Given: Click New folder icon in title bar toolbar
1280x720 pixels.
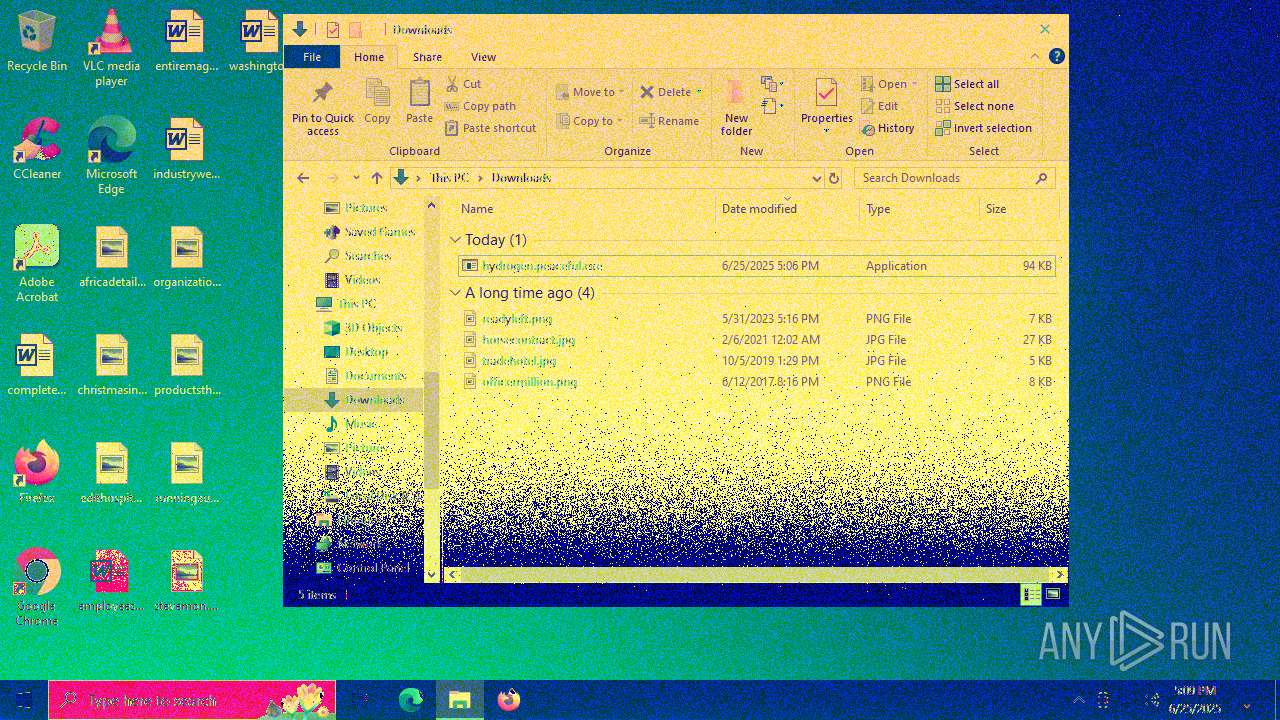Looking at the screenshot, I should tap(355, 30).
